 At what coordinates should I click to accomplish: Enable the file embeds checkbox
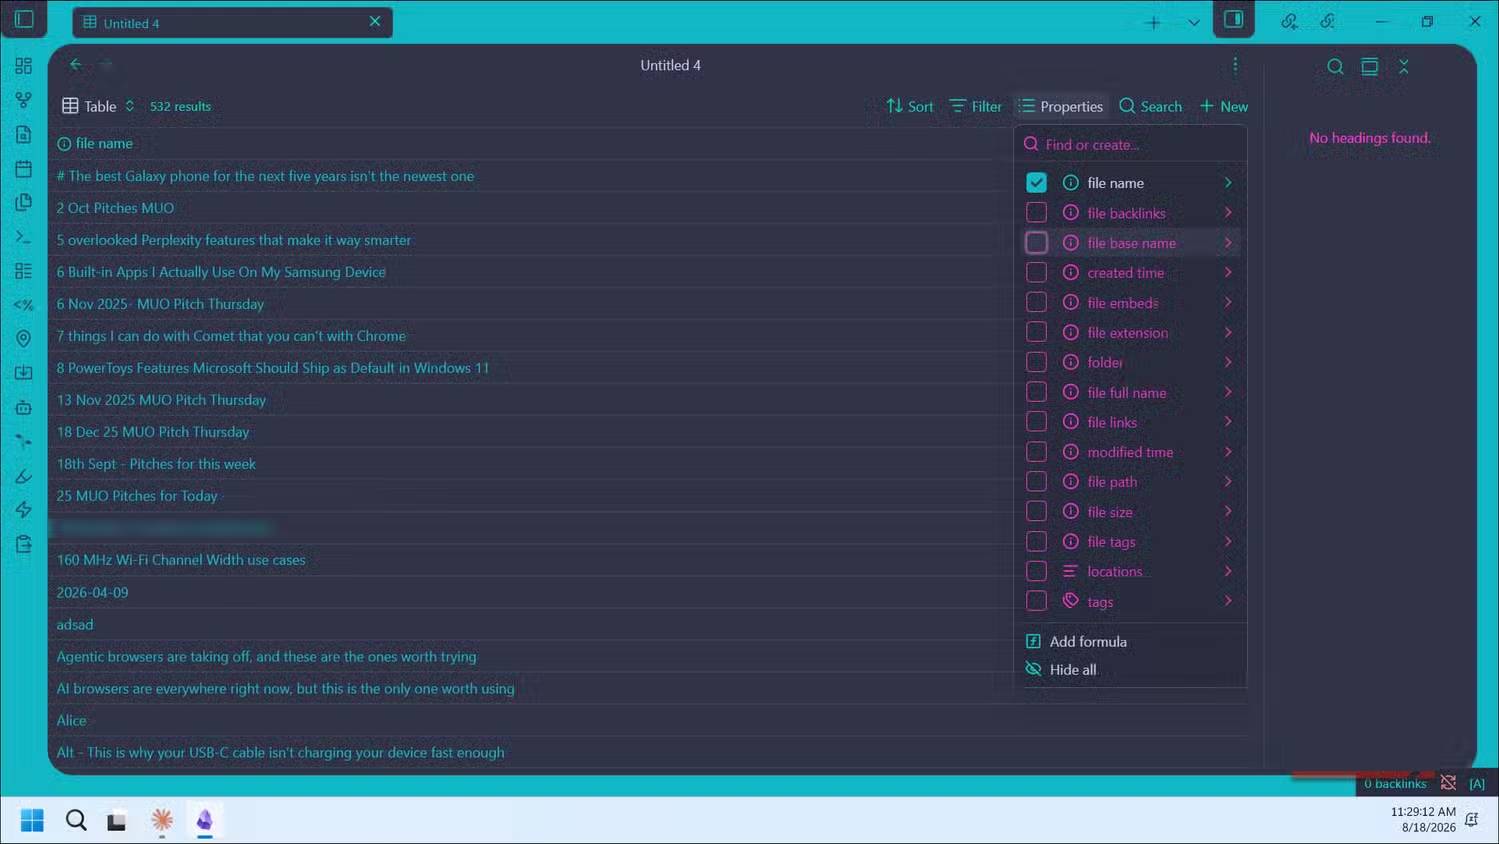coord(1036,302)
